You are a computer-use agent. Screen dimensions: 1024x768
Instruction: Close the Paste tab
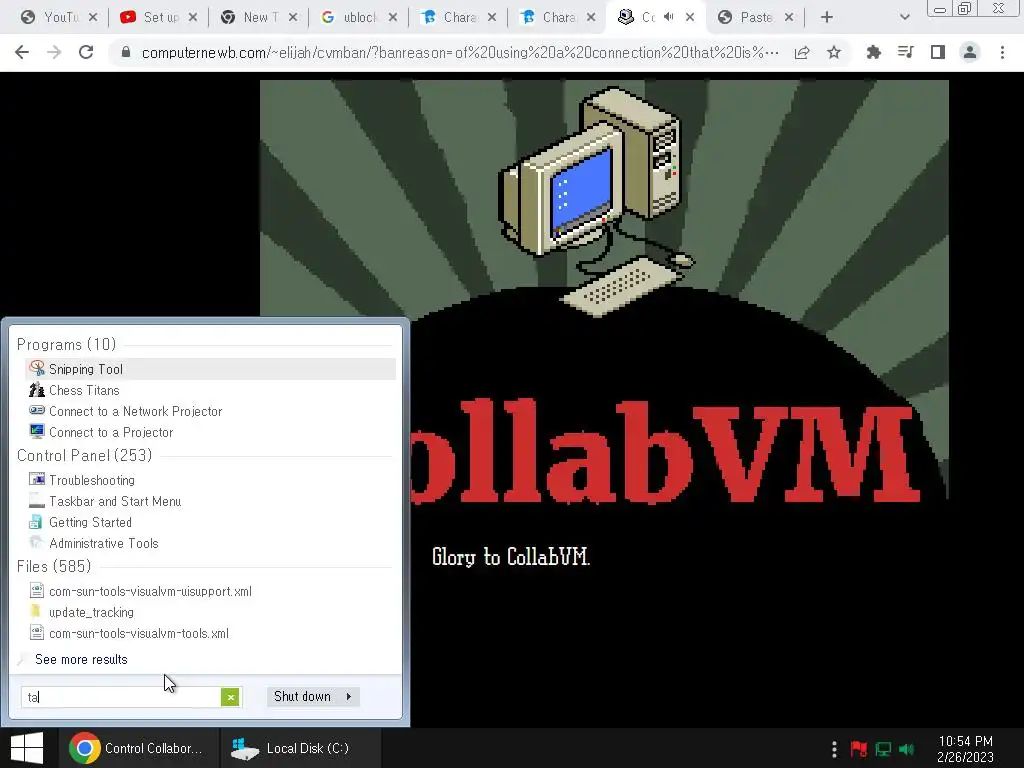(789, 17)
